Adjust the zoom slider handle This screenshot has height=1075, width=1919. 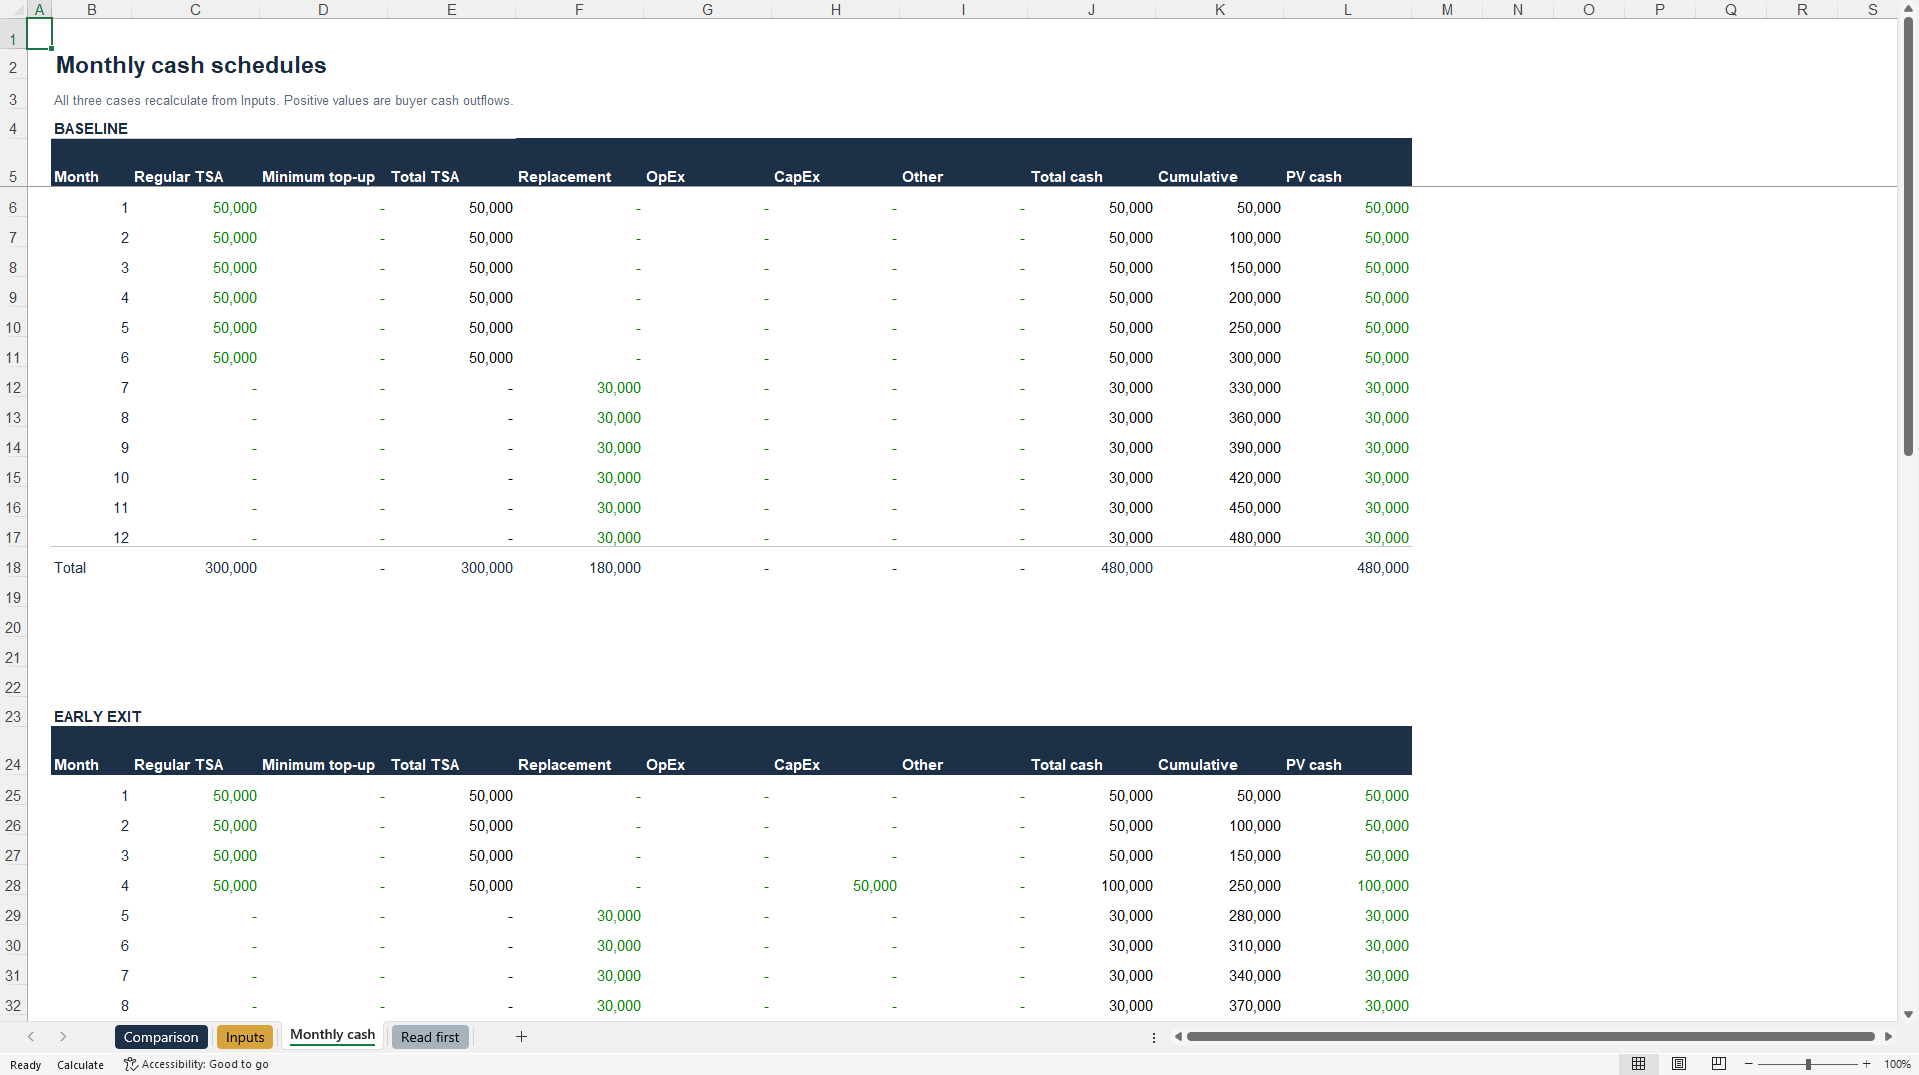[1808, 1064]
